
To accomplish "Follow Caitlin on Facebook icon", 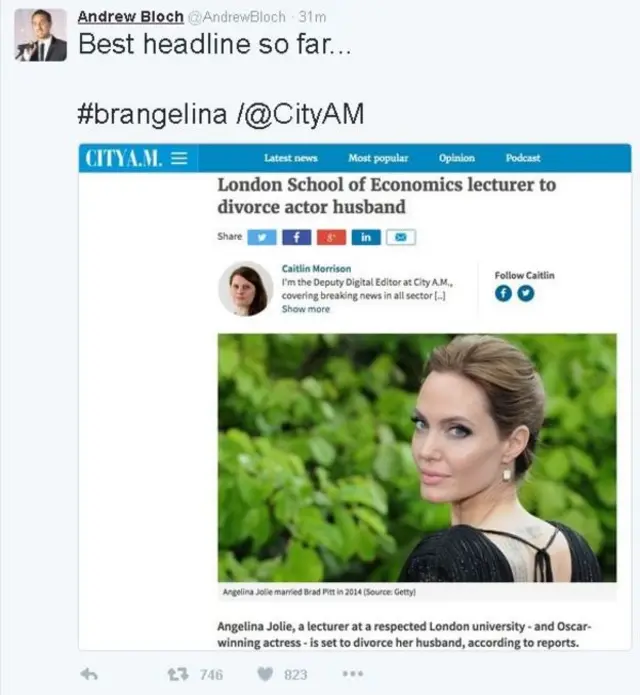I will point(503,293).
